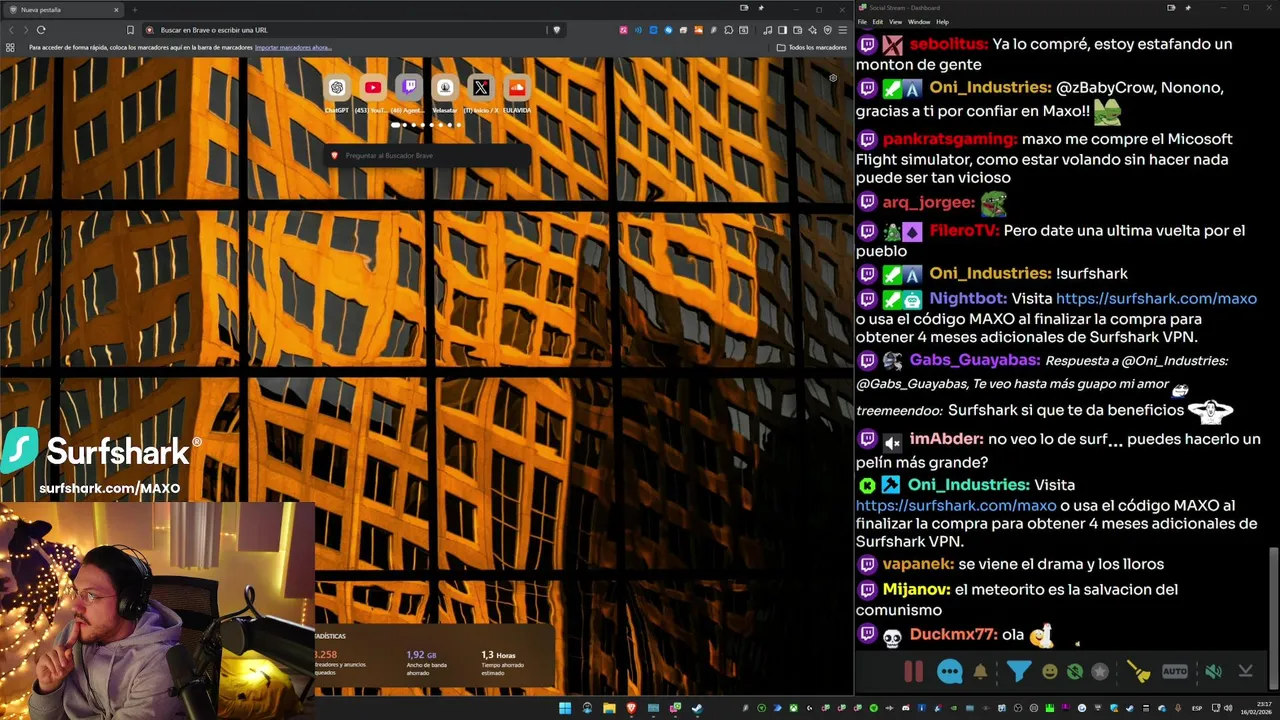Open the Twitch shortcut tile
1280x720 pixels.
tap(409, 88)
